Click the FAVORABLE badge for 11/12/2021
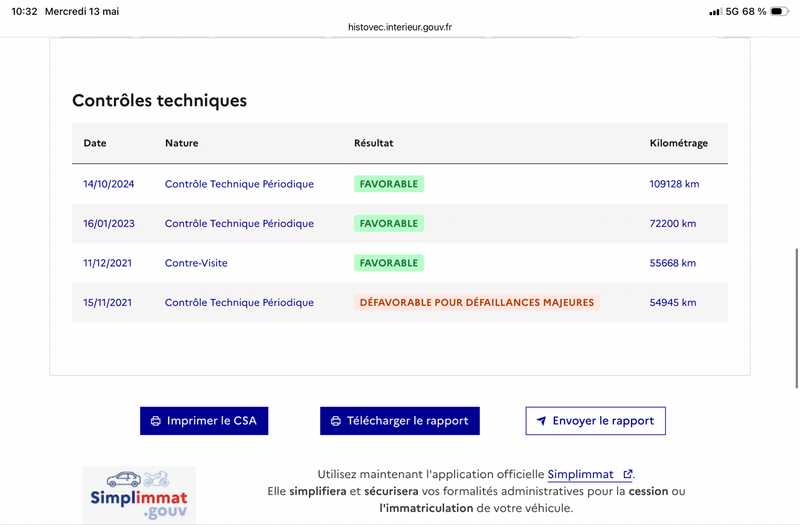800x525 pixels. (389, 263)
